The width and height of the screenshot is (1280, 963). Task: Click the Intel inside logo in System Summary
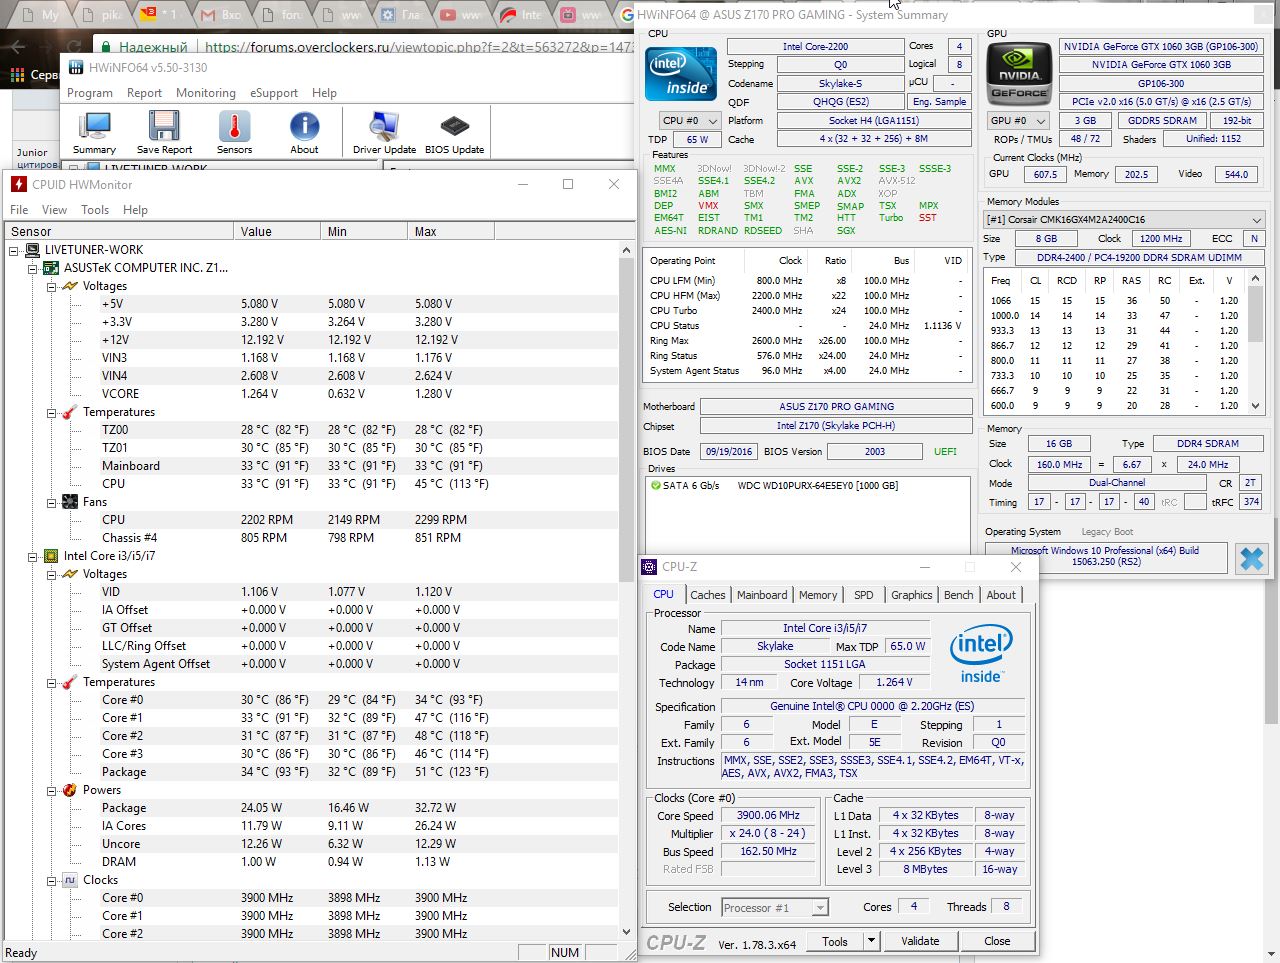pos(681,73)
